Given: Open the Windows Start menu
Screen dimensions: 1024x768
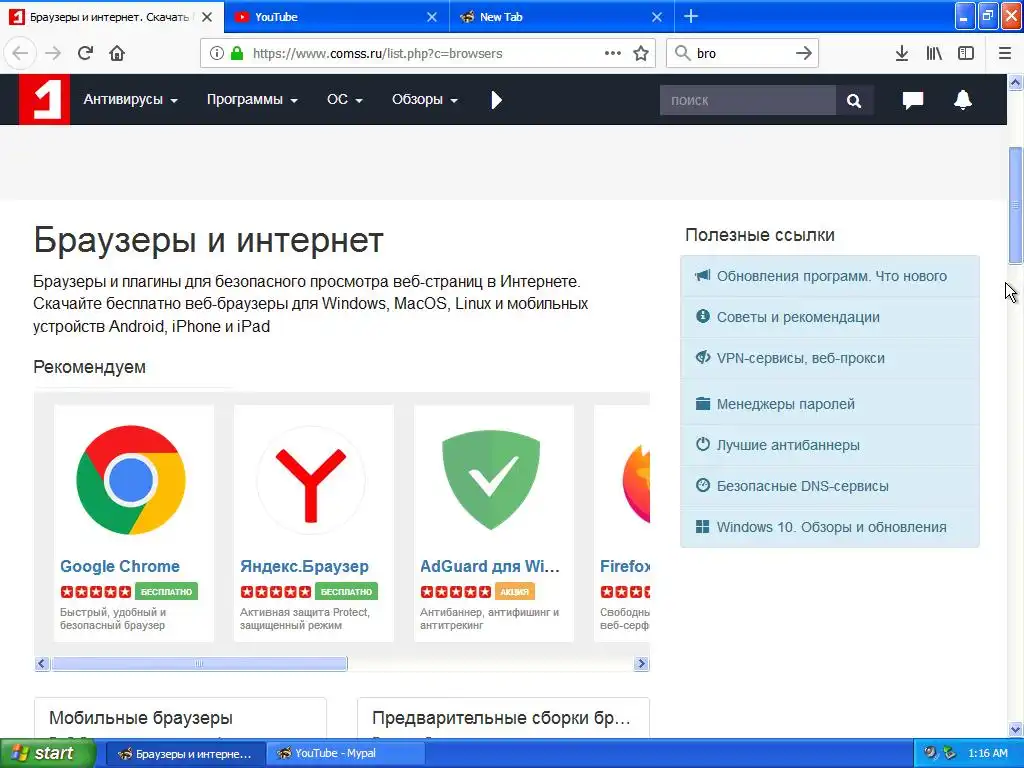Looking at the screenshot, I should [47, 753].
